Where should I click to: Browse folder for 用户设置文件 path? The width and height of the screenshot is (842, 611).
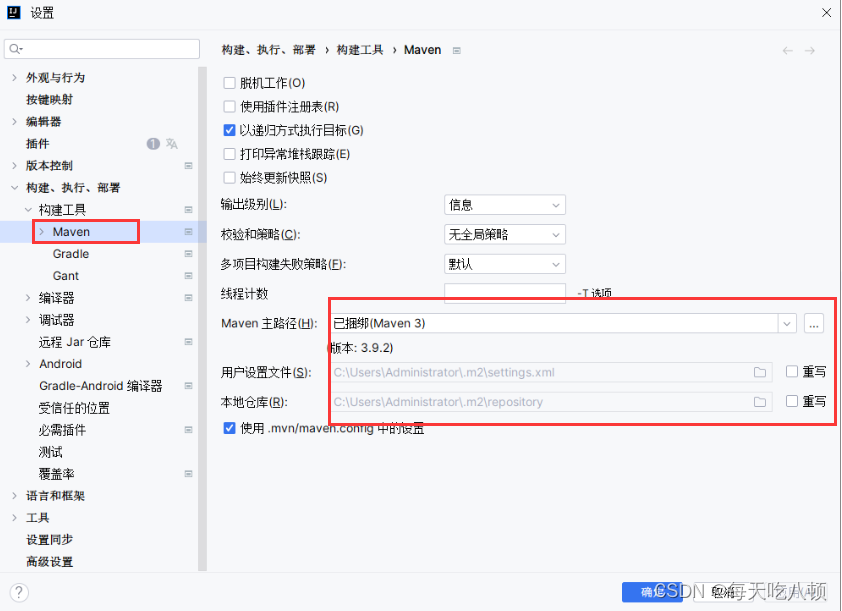(x=759, y=372)
